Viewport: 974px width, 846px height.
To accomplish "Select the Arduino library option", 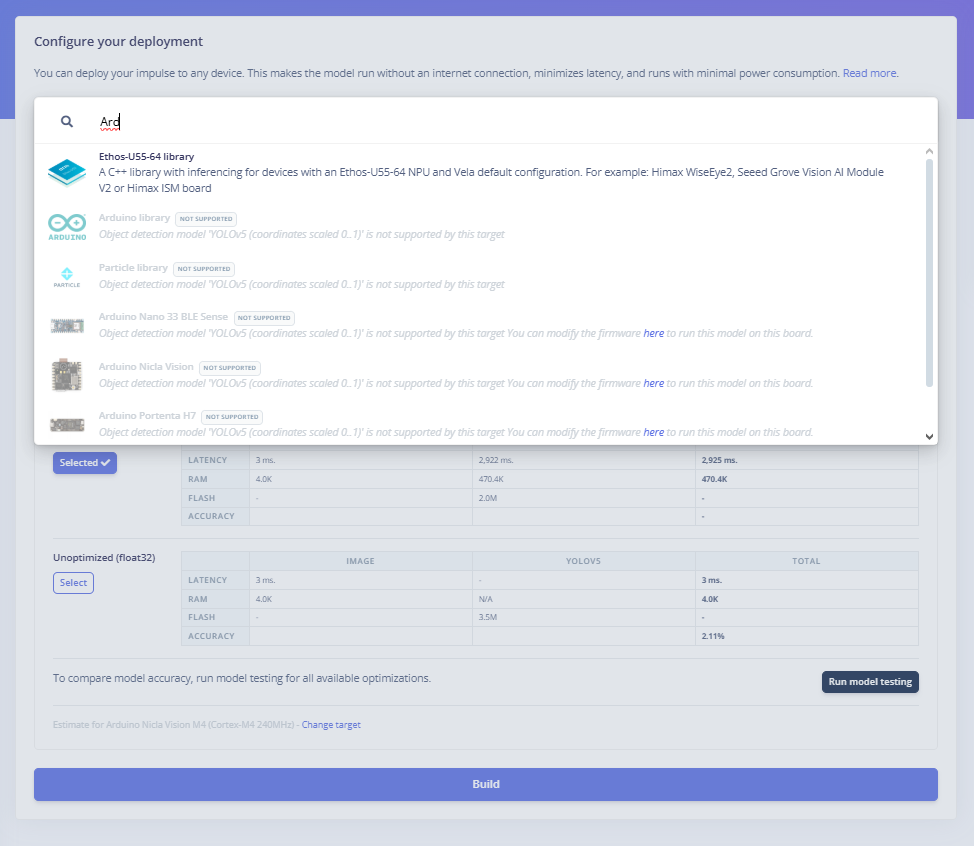I will pyautogui.click(x=480, y=227).
